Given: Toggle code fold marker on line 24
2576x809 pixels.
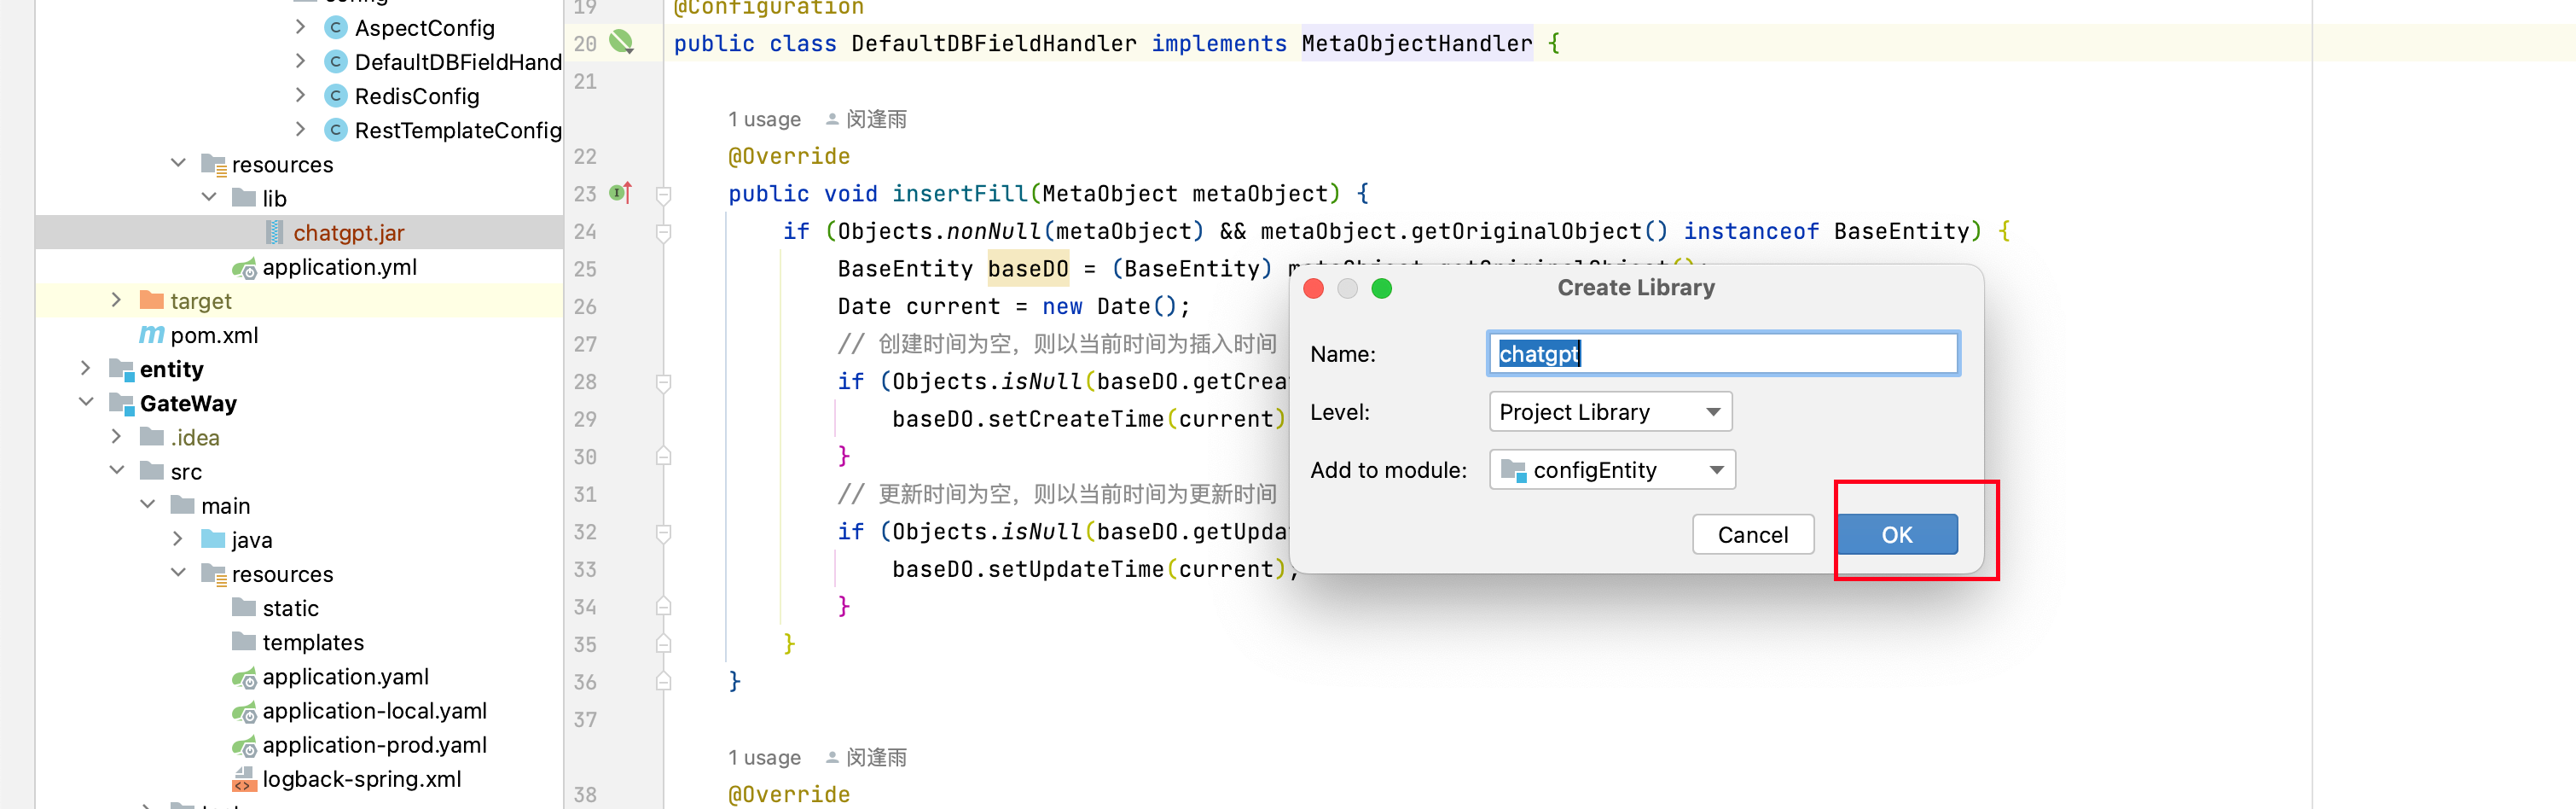Looking at the screenshot, I should pyautogui.click(x=663, y=232).
